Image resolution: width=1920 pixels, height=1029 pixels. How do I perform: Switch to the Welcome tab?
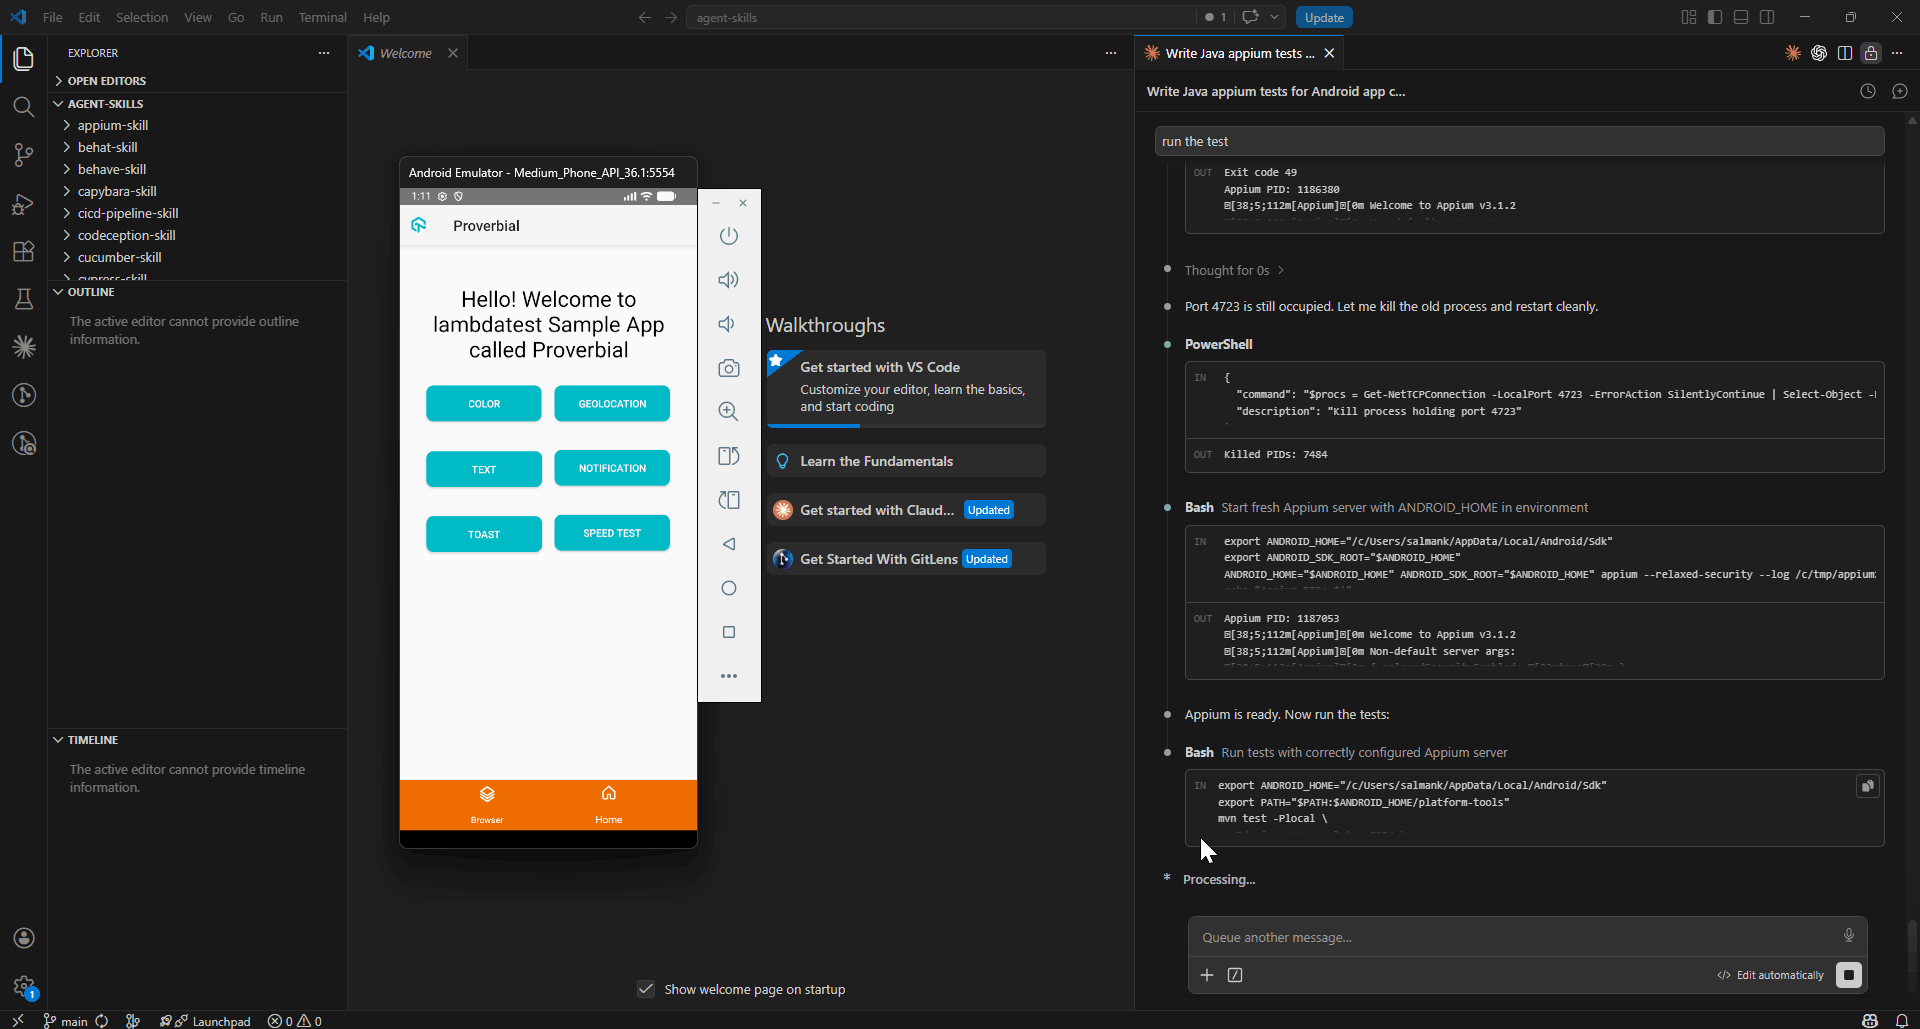tap(406, 53)
